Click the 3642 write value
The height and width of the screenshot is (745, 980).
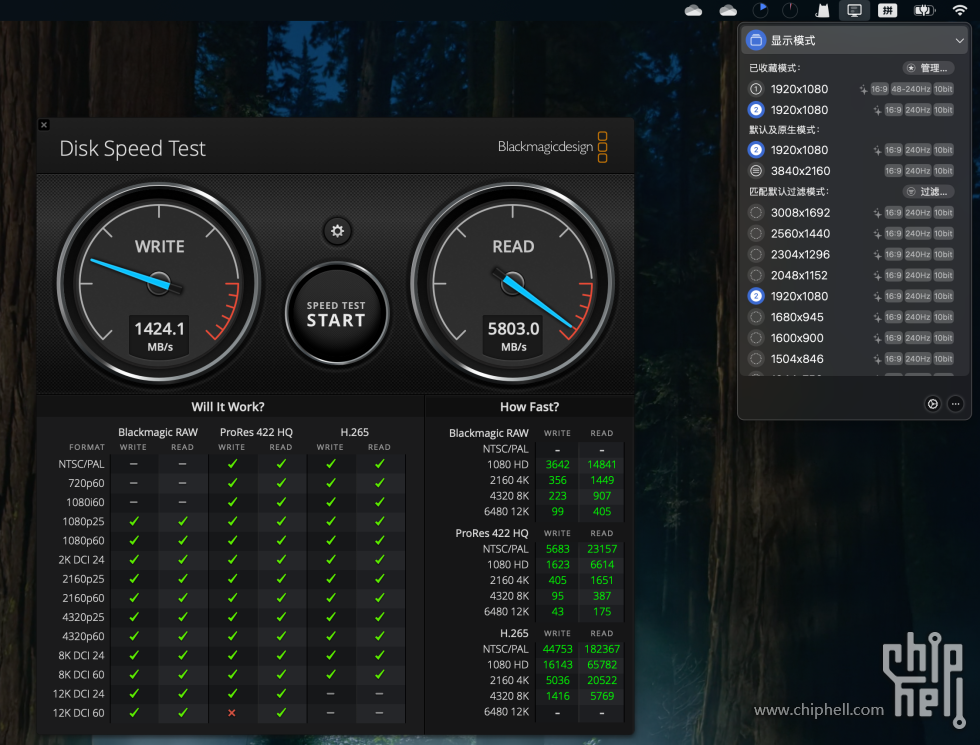click(x=558, y=464)
